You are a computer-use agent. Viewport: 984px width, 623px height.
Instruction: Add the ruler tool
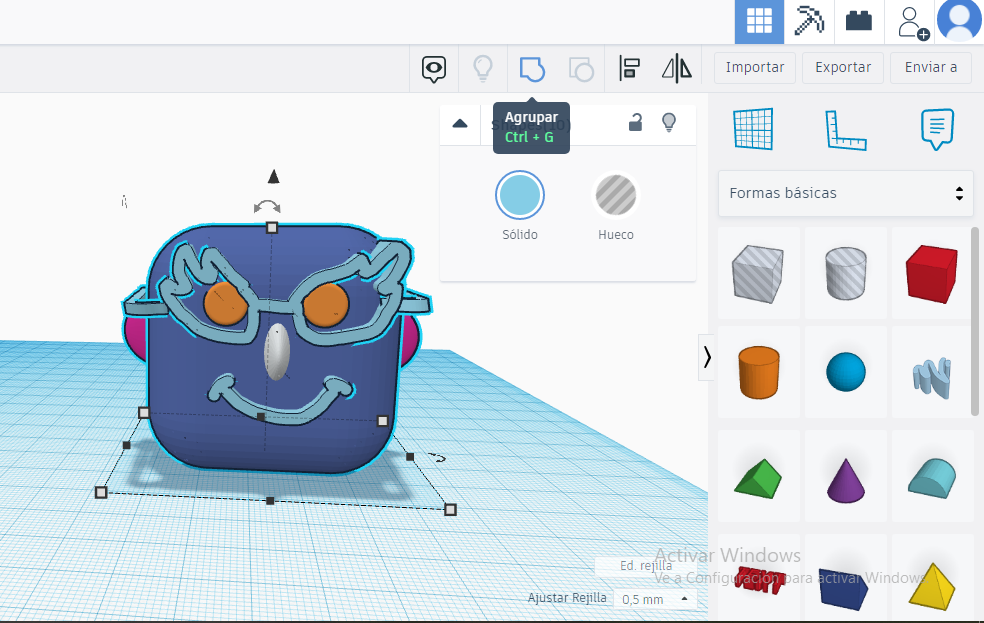pyautogui.click(x=845, y=130)
